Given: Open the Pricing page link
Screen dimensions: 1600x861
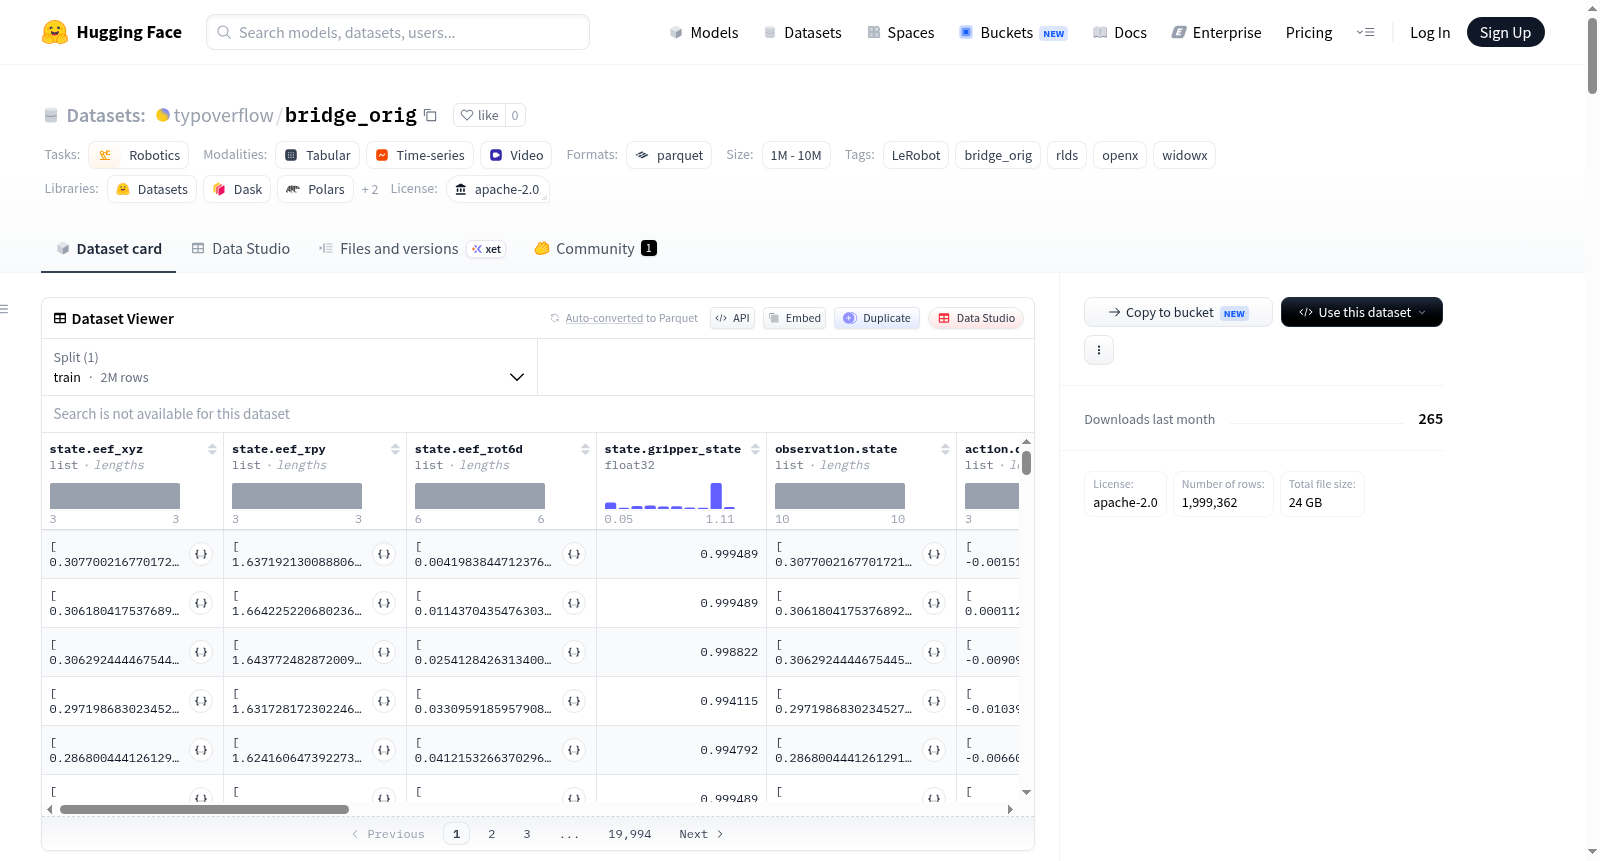Looking at the screenshot, I should [1309, 33].
